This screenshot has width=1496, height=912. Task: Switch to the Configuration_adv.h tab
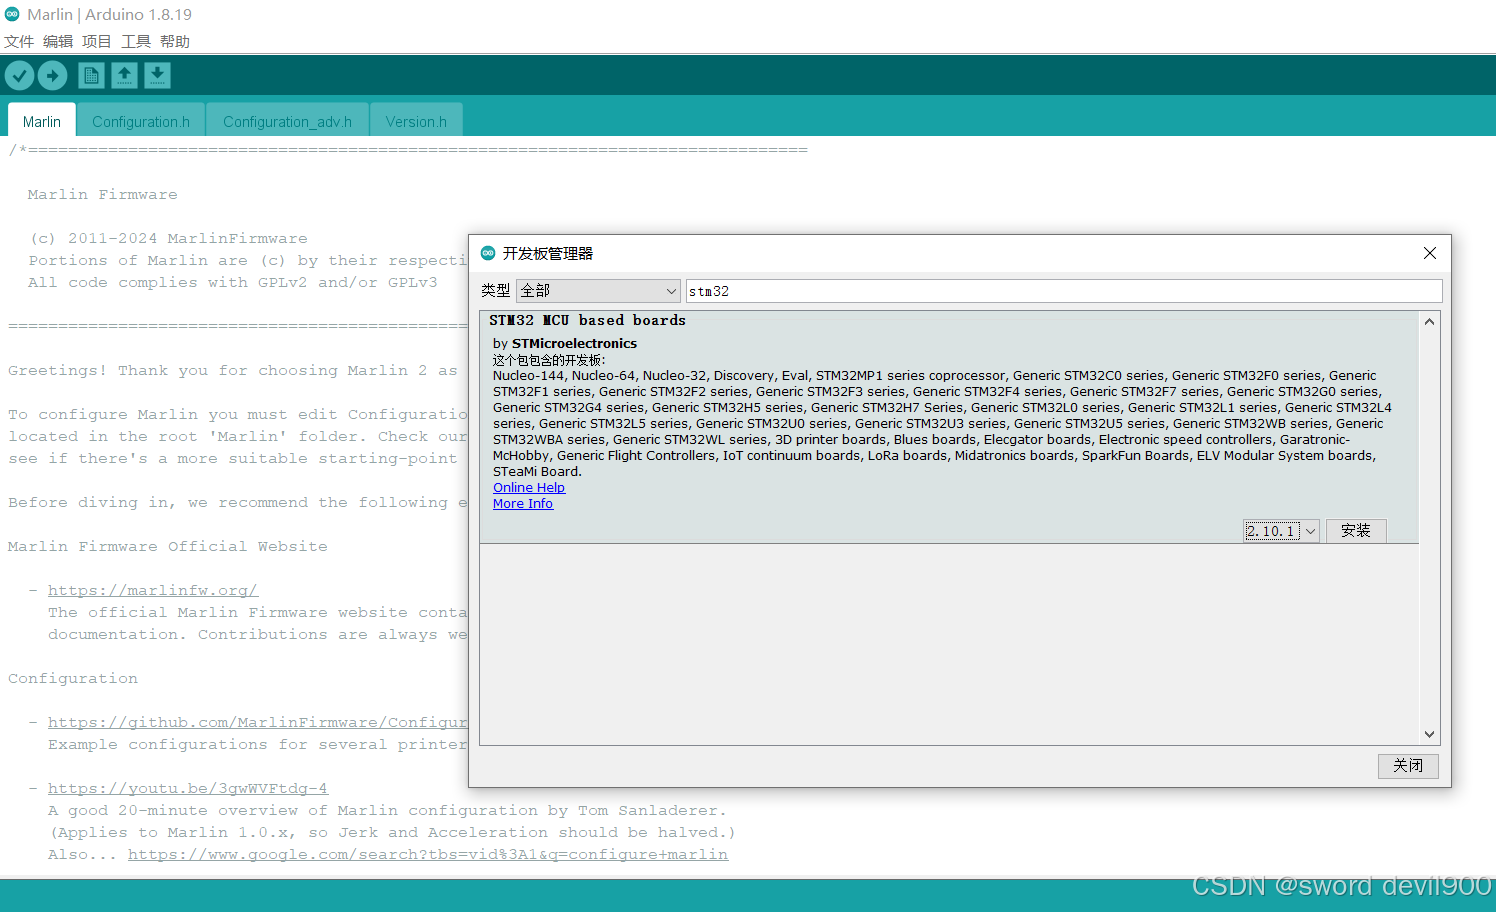point(287,120)
